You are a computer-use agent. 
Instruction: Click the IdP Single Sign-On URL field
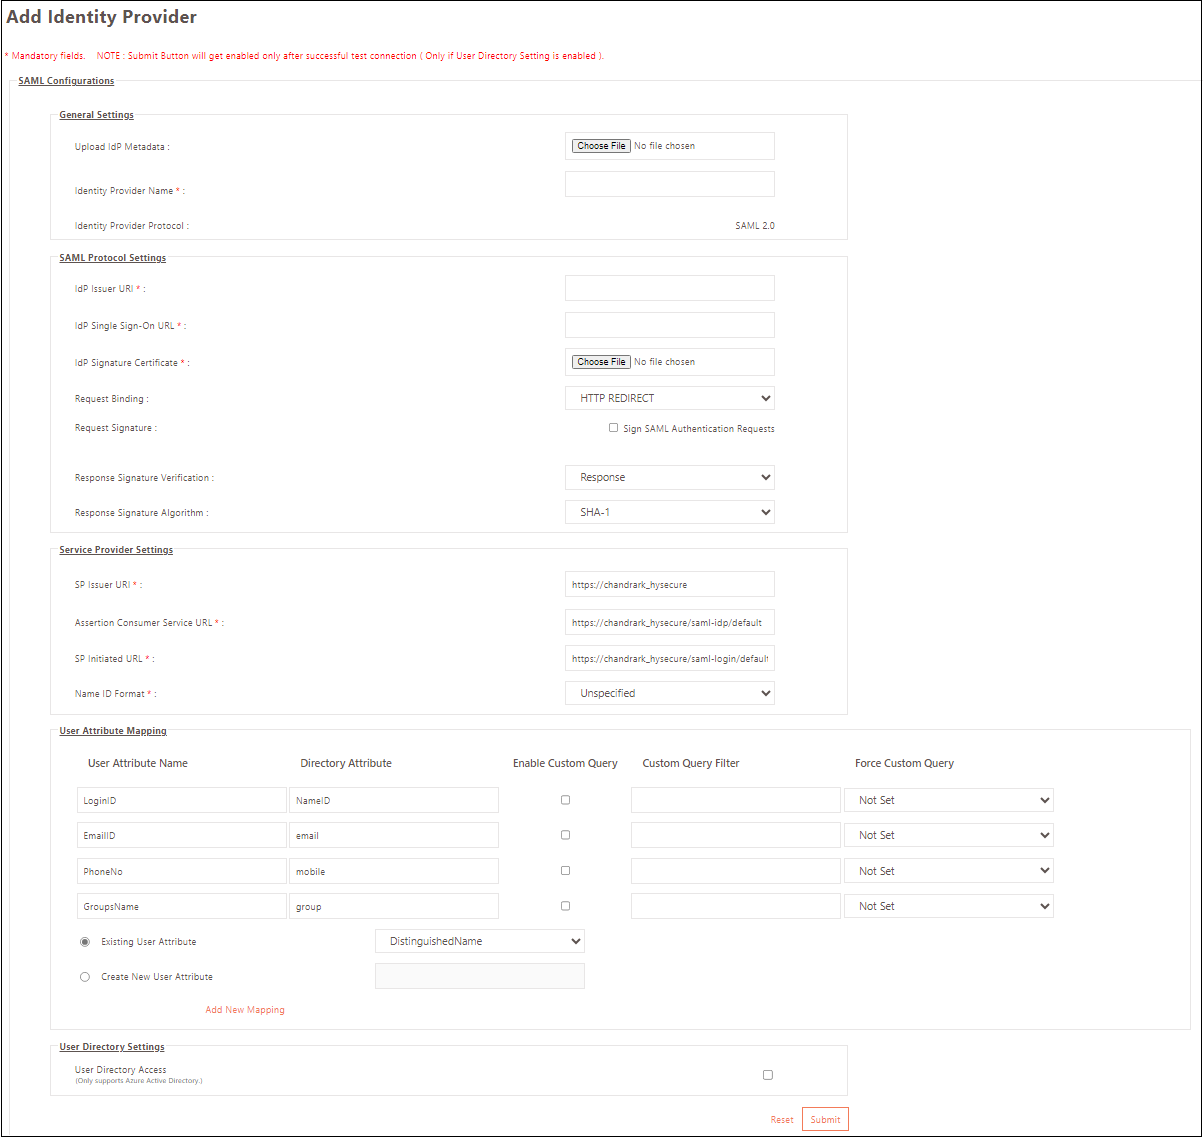[669, 325]
